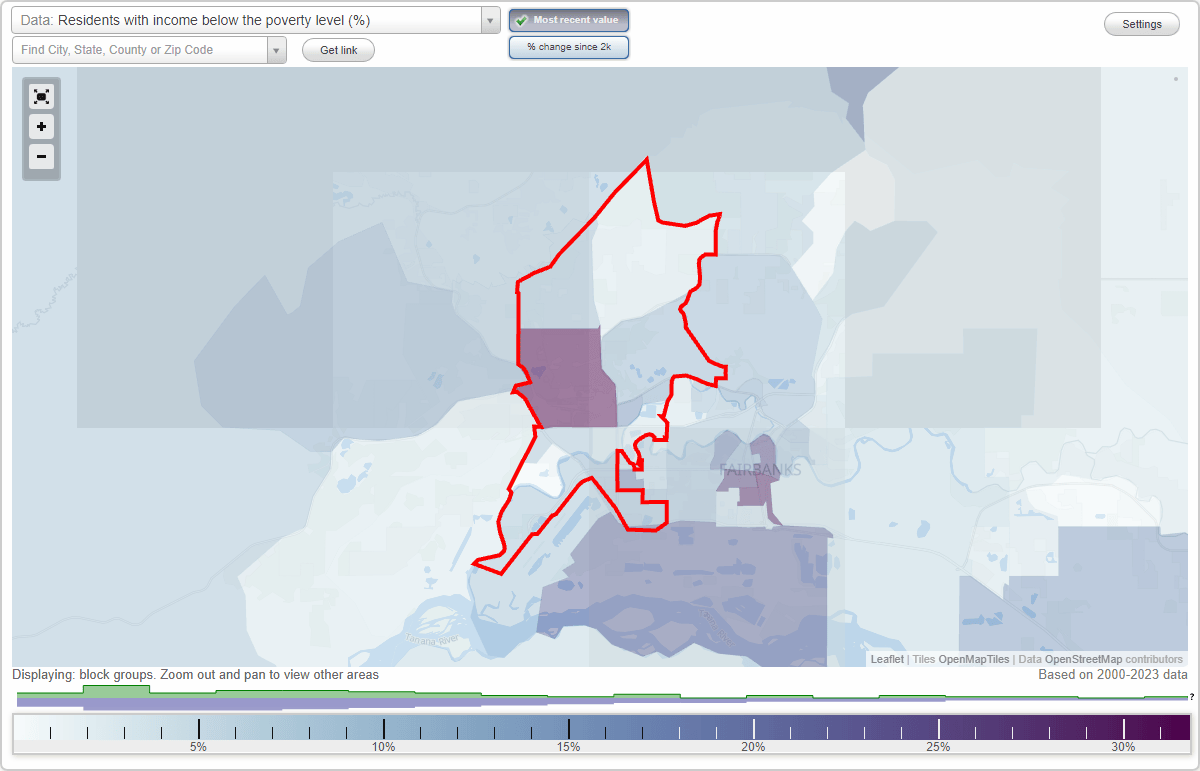Open the Leaflet attribution link
This screenshot has width=1200, height=771.
coord(887,659)
